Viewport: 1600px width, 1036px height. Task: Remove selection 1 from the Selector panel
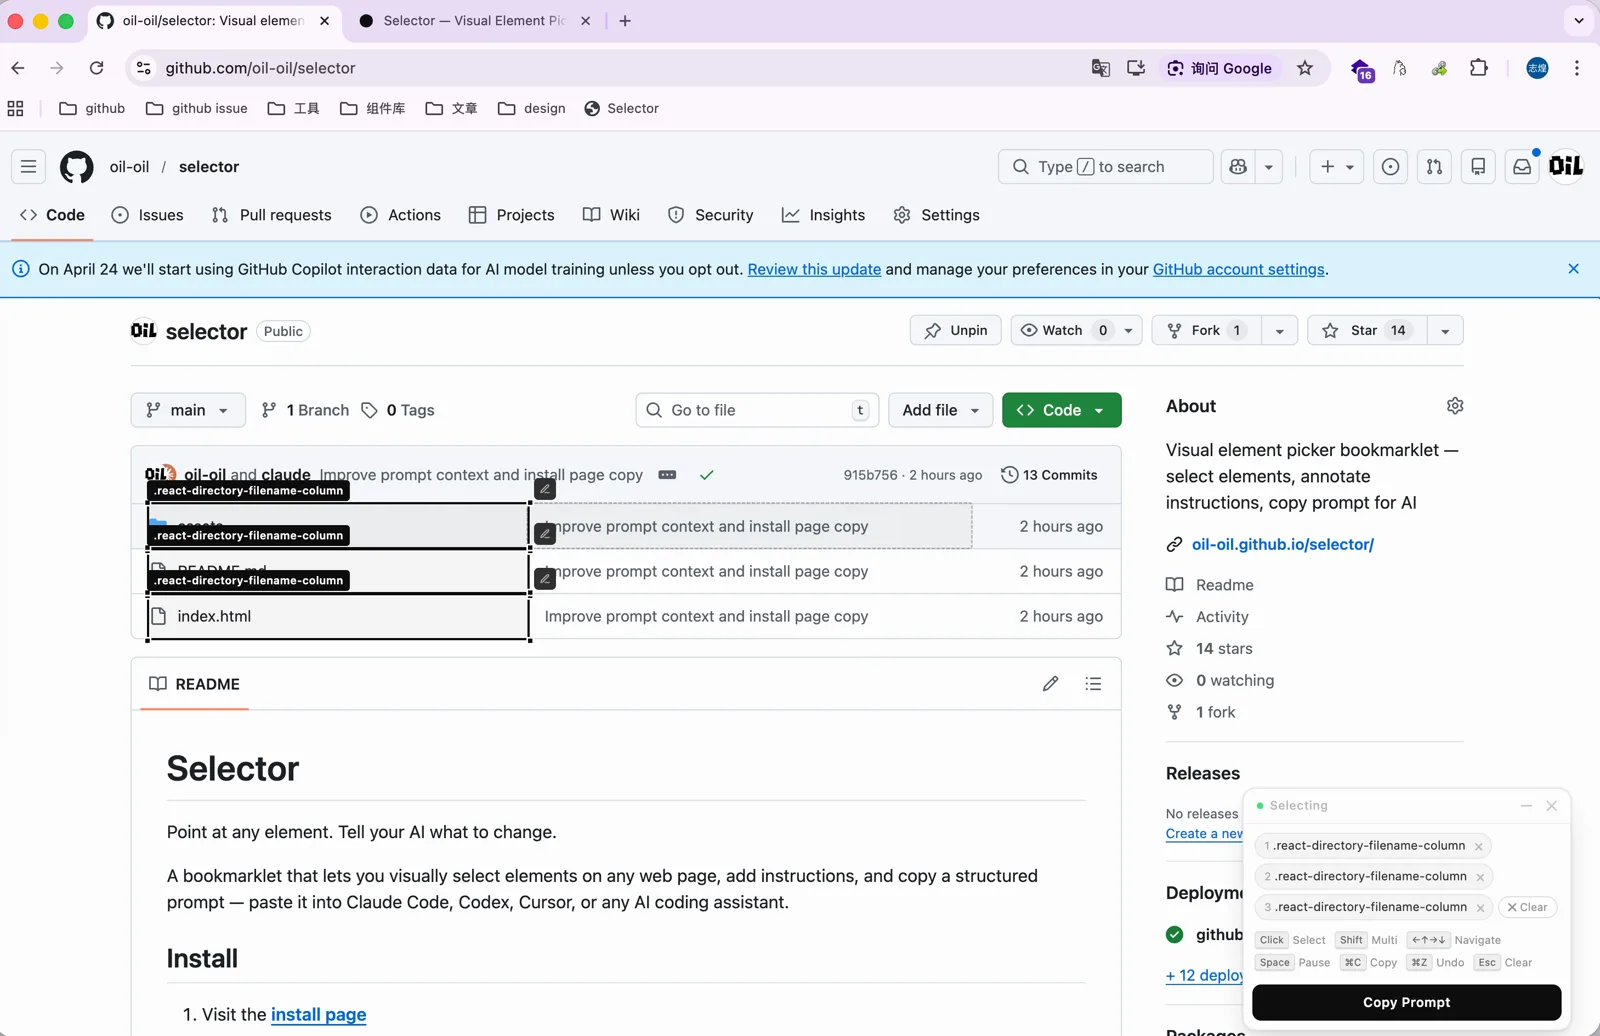click(1479, 847)
